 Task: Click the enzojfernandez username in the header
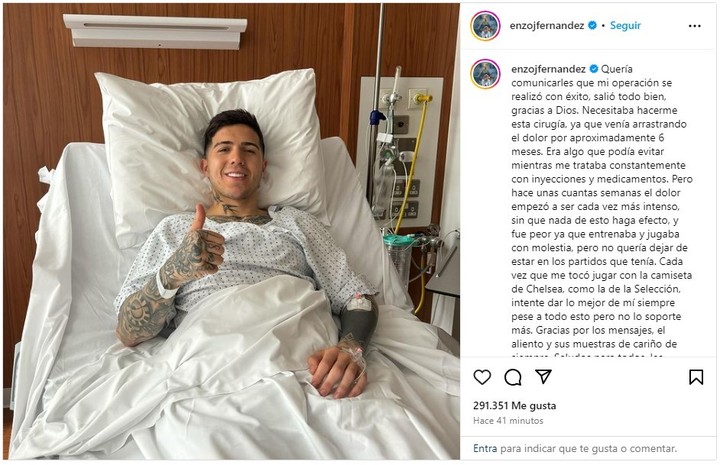point(546,26)
